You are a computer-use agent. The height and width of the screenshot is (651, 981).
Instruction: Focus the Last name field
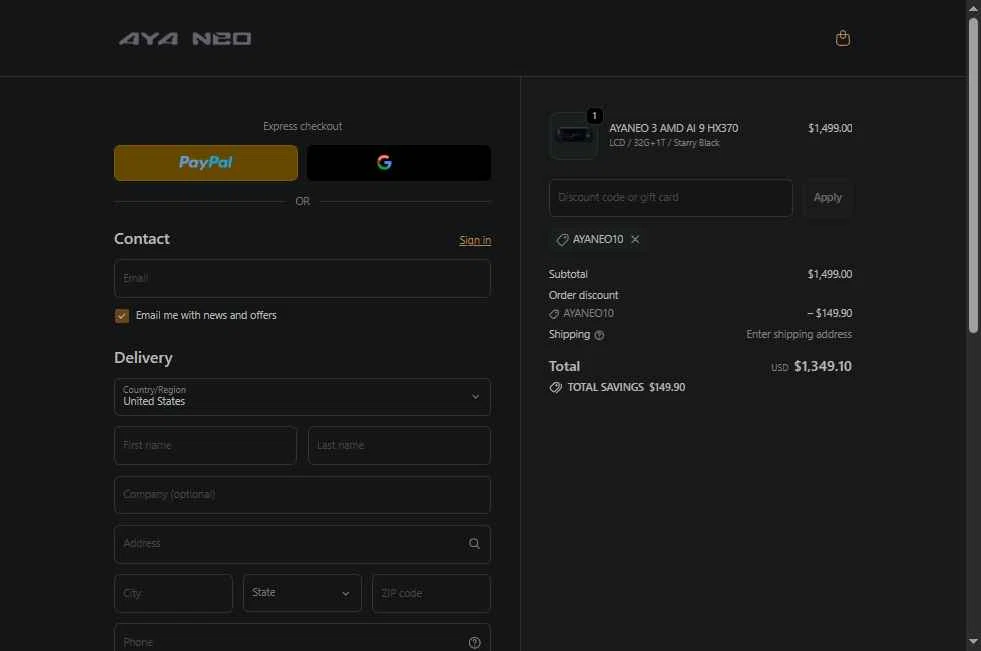pos(399,445)
